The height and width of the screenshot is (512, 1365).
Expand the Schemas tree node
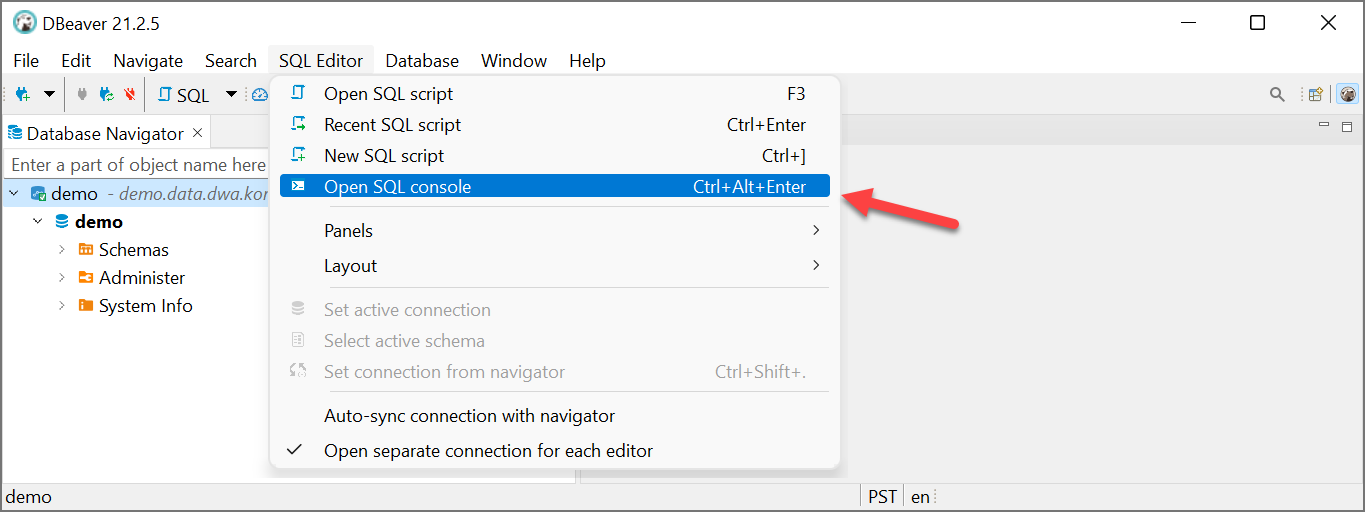(61, 250)
